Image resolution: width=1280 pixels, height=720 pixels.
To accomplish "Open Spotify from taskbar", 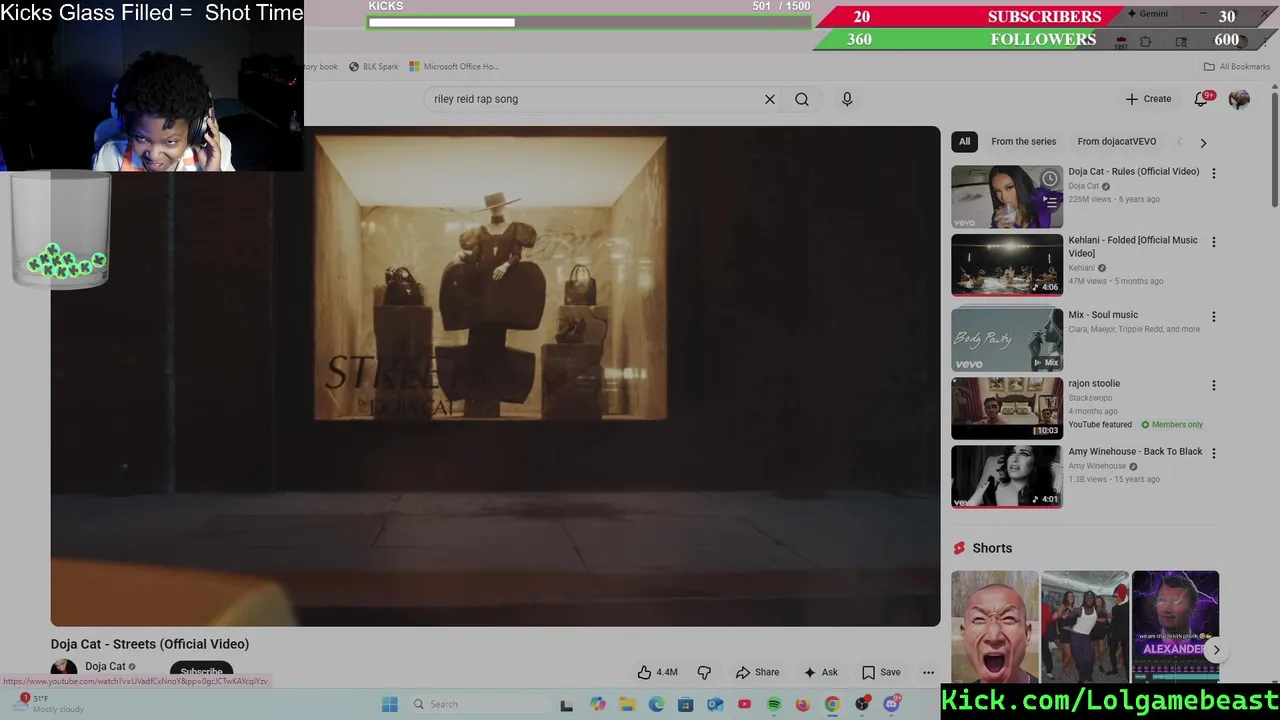I will (773, 704).
